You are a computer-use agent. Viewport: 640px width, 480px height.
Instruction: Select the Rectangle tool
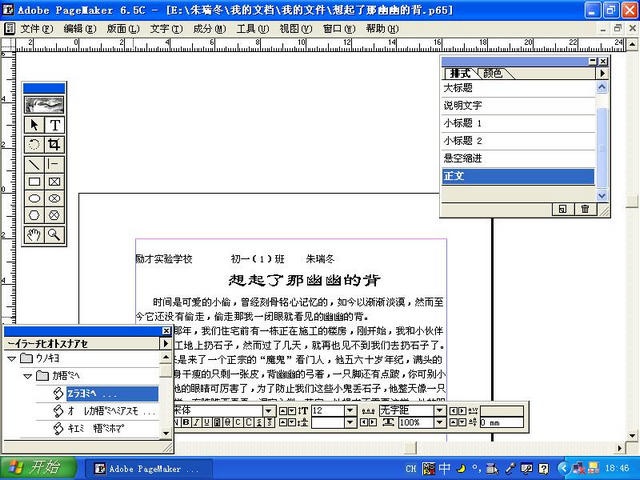coord(34,181)
